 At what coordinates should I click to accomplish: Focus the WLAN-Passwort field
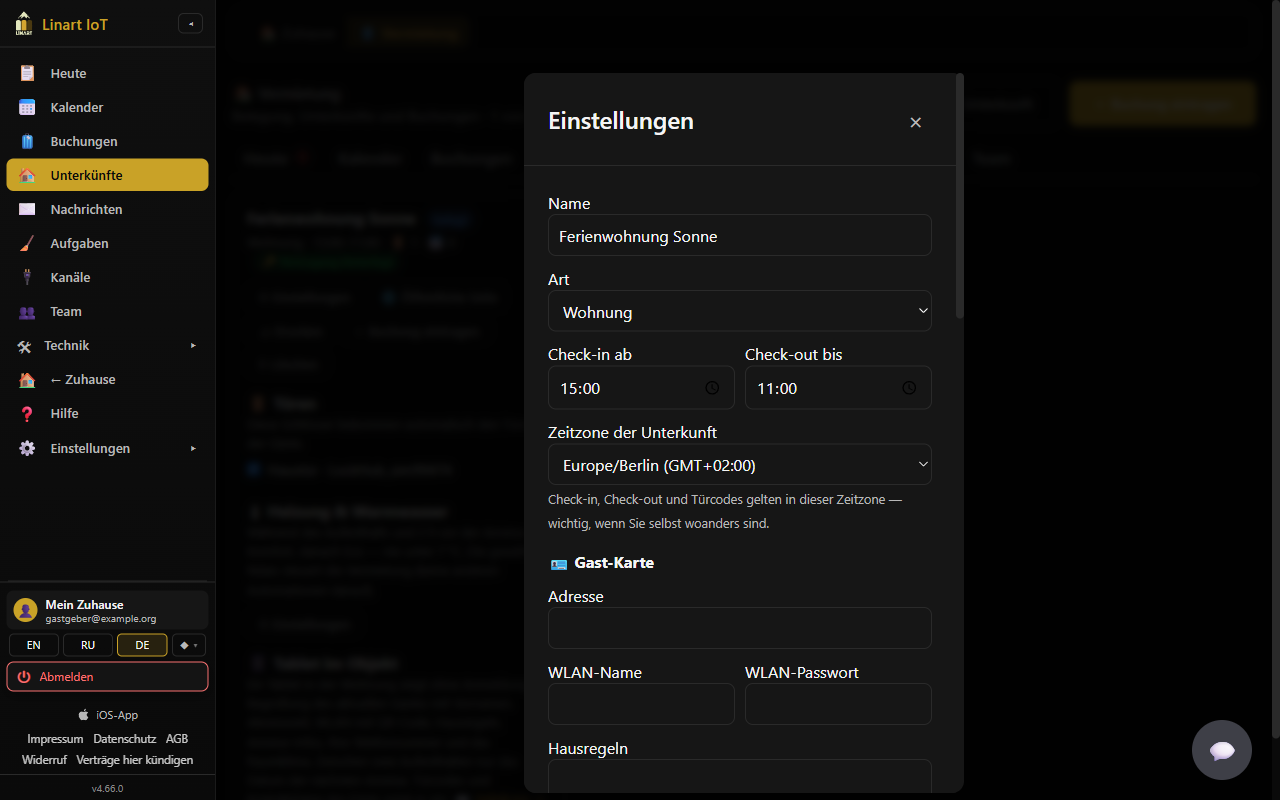pyautogui.click(x=838, y=704)
